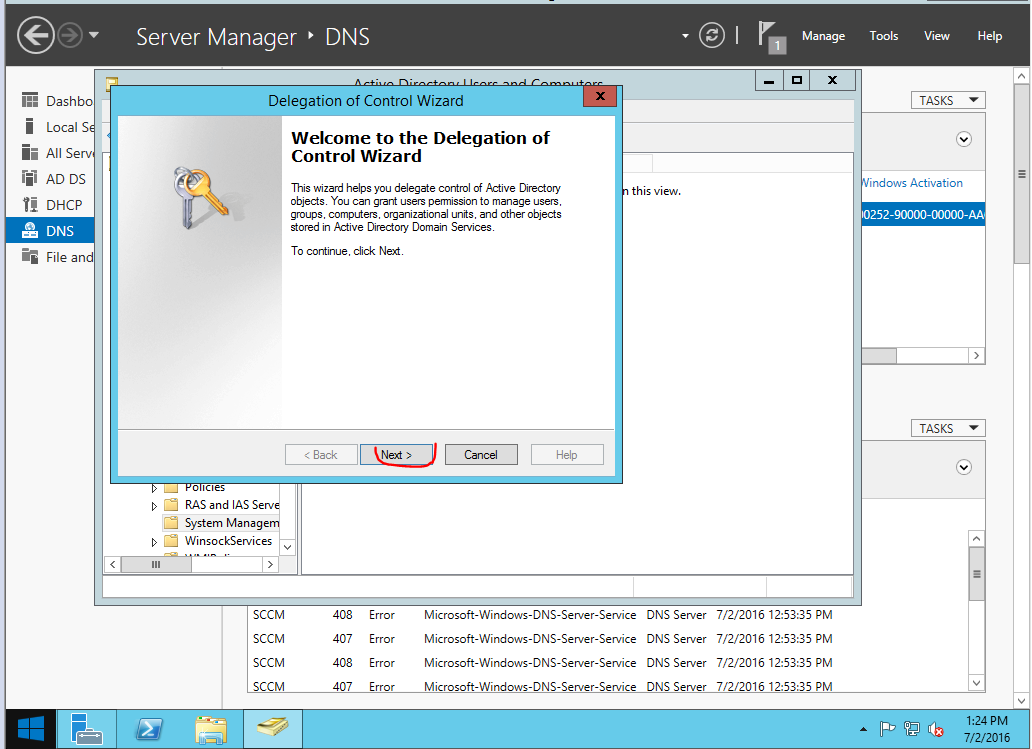Show hidden system tray icons

(x=863, y=729)
